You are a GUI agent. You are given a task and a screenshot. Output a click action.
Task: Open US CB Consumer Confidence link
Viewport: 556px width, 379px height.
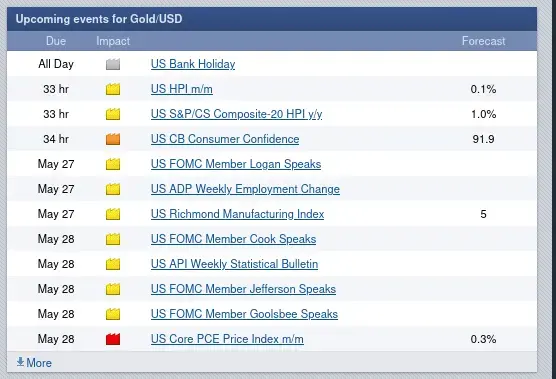pyautogui.click(x=225, y=139)
